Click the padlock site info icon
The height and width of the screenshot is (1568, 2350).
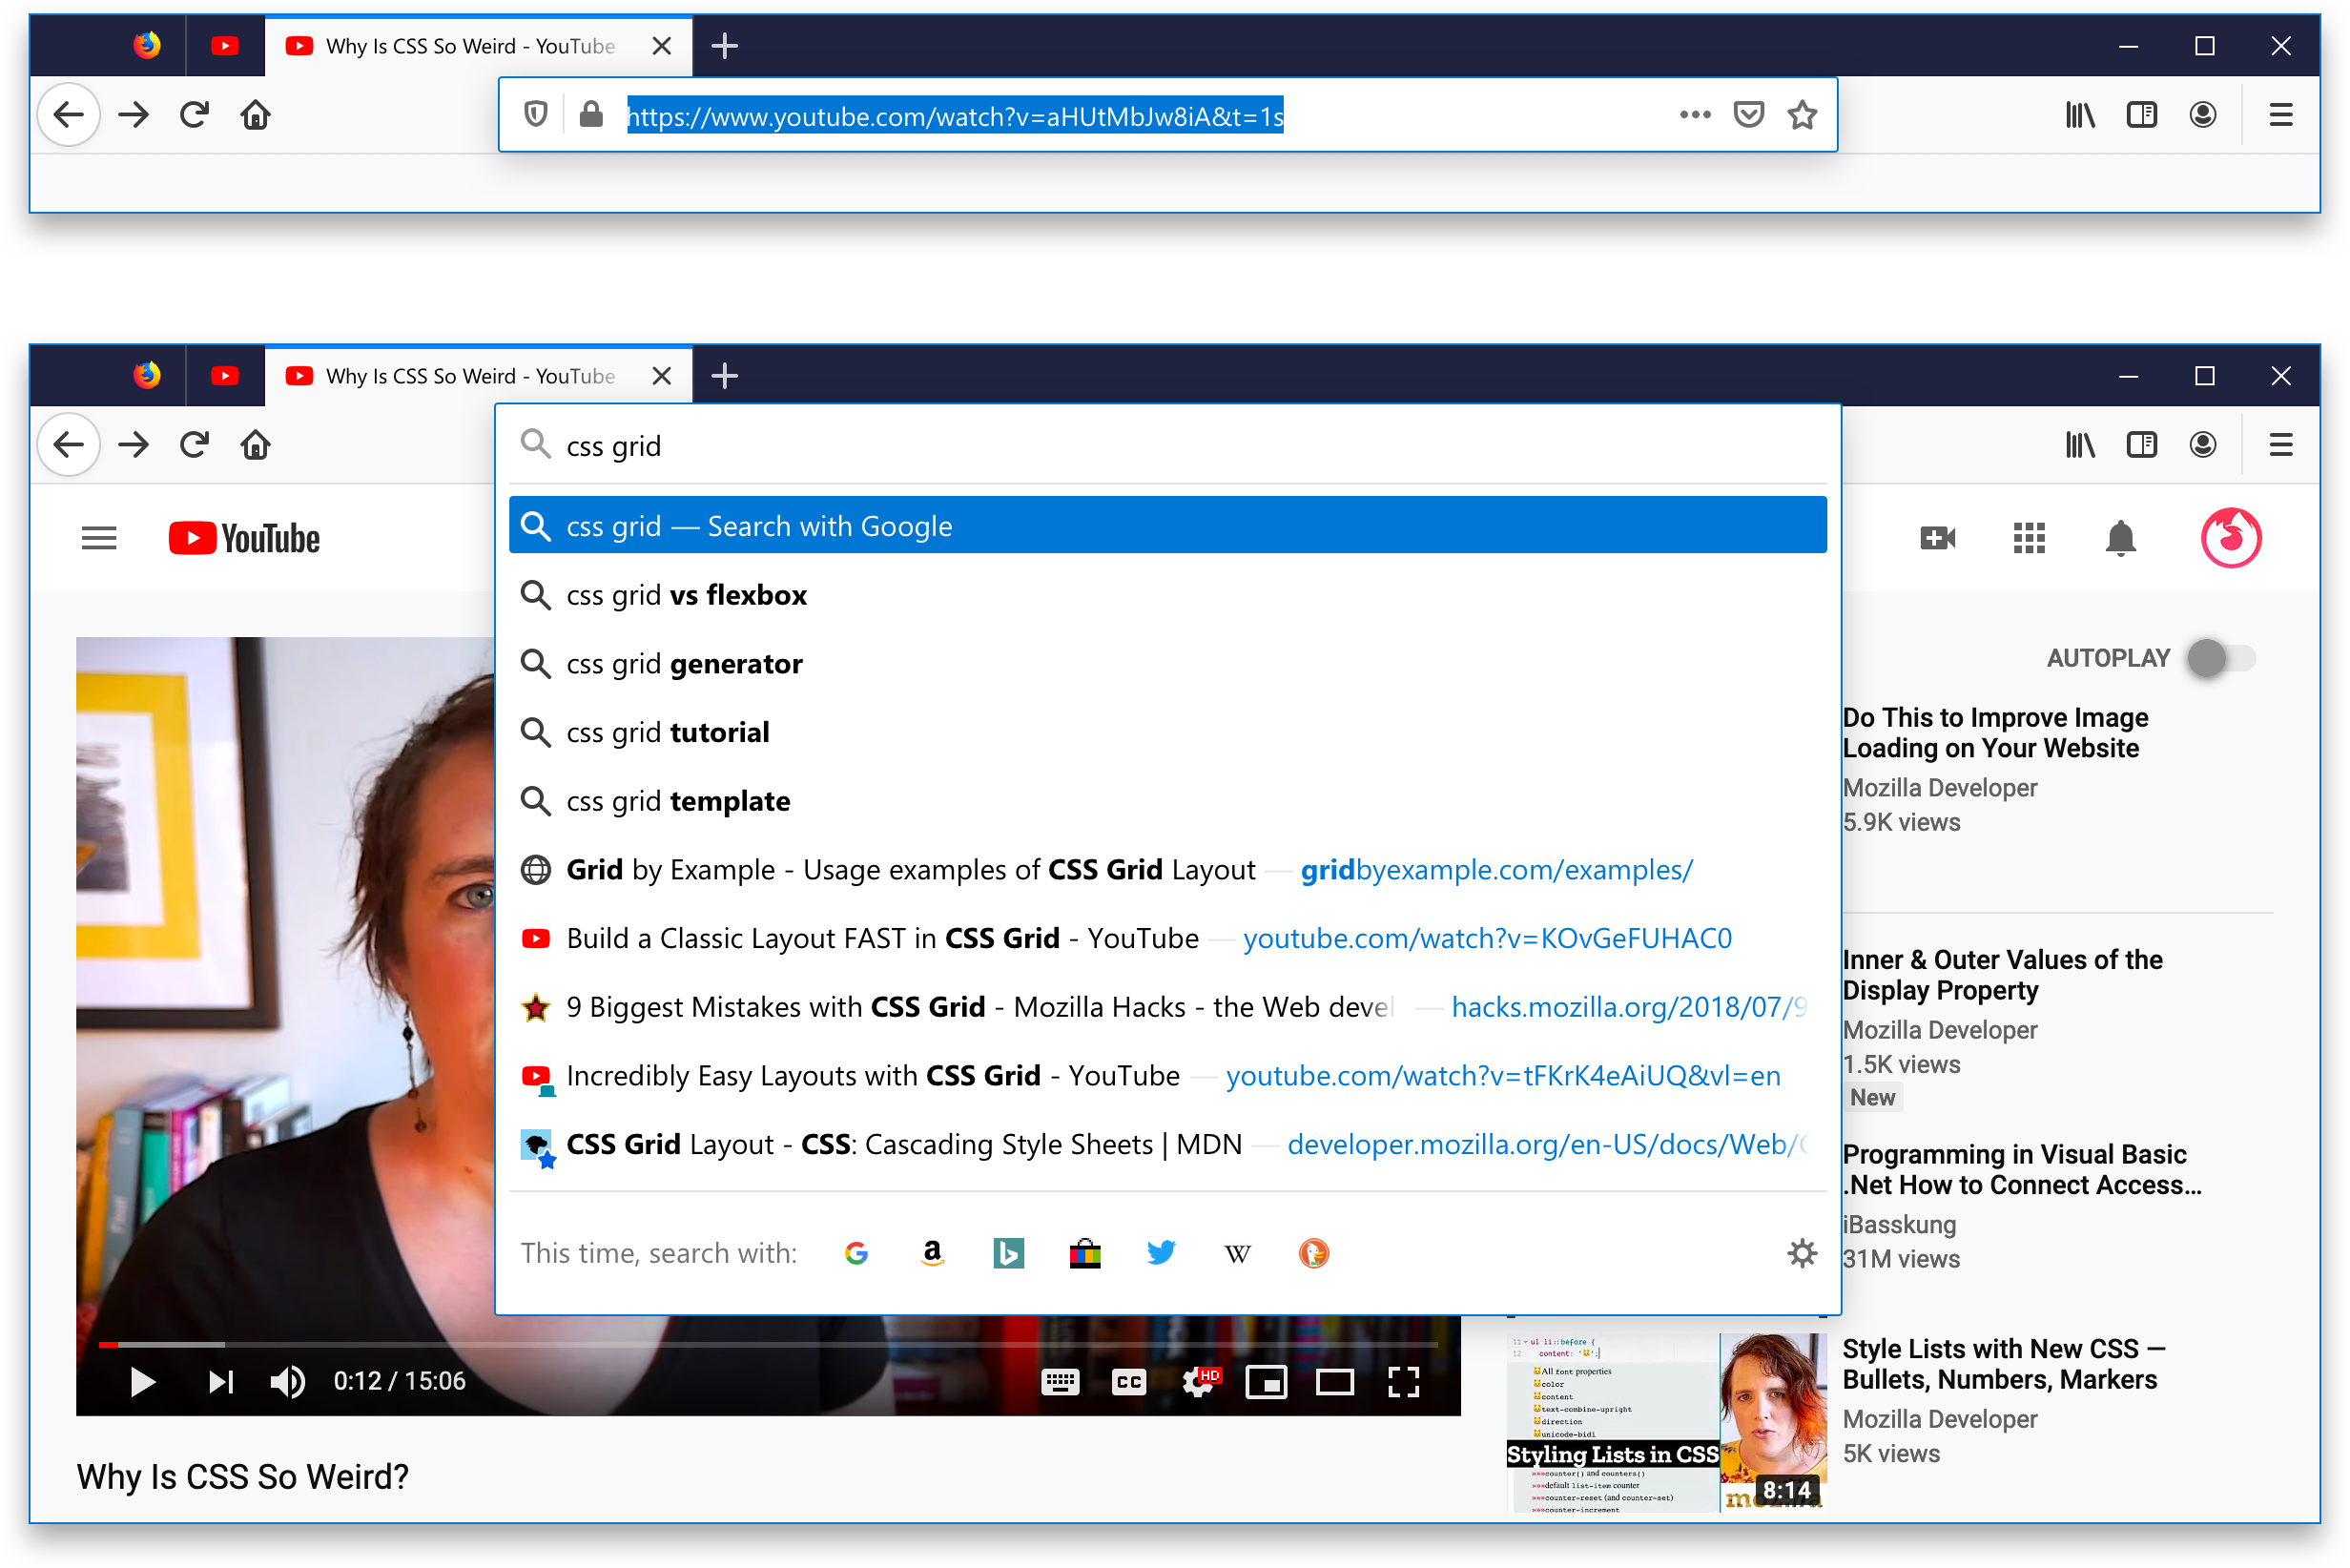click(591, 115)
